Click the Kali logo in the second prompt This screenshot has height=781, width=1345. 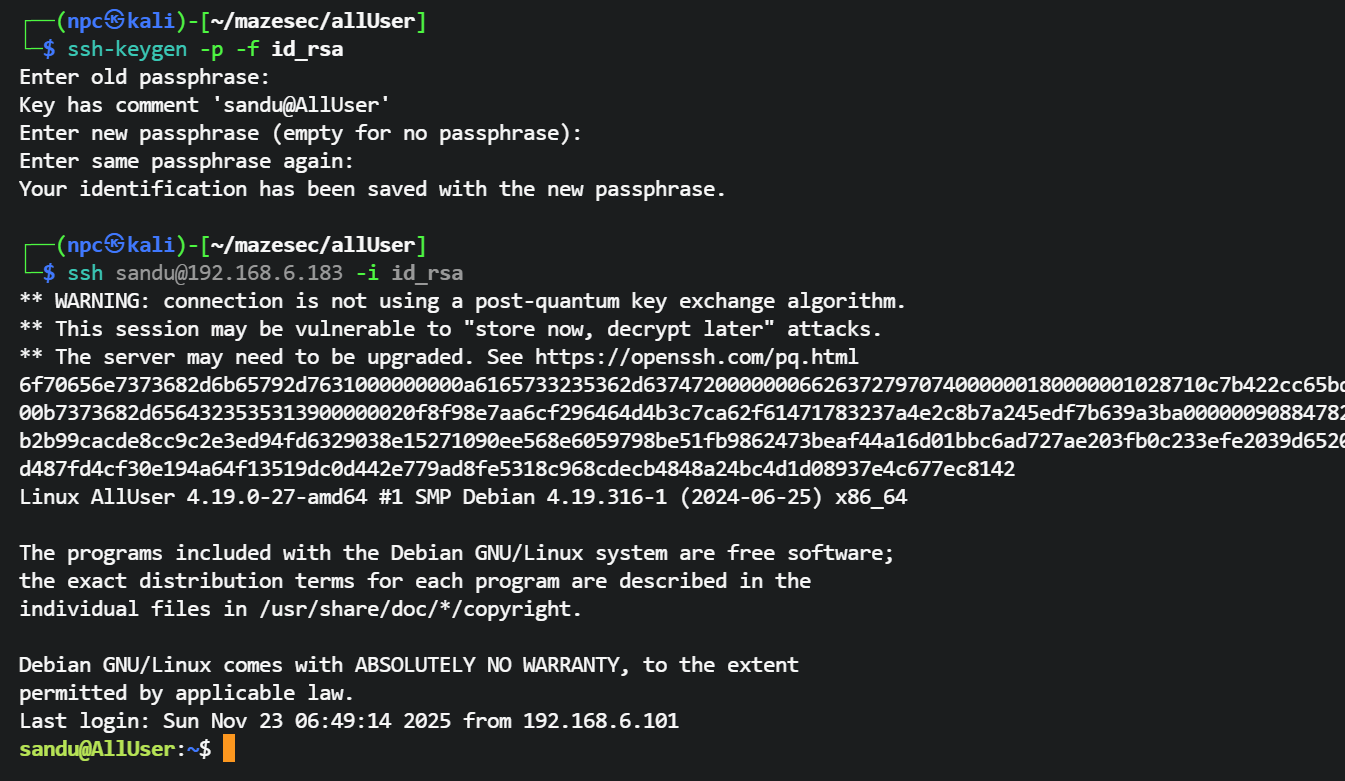115,244
